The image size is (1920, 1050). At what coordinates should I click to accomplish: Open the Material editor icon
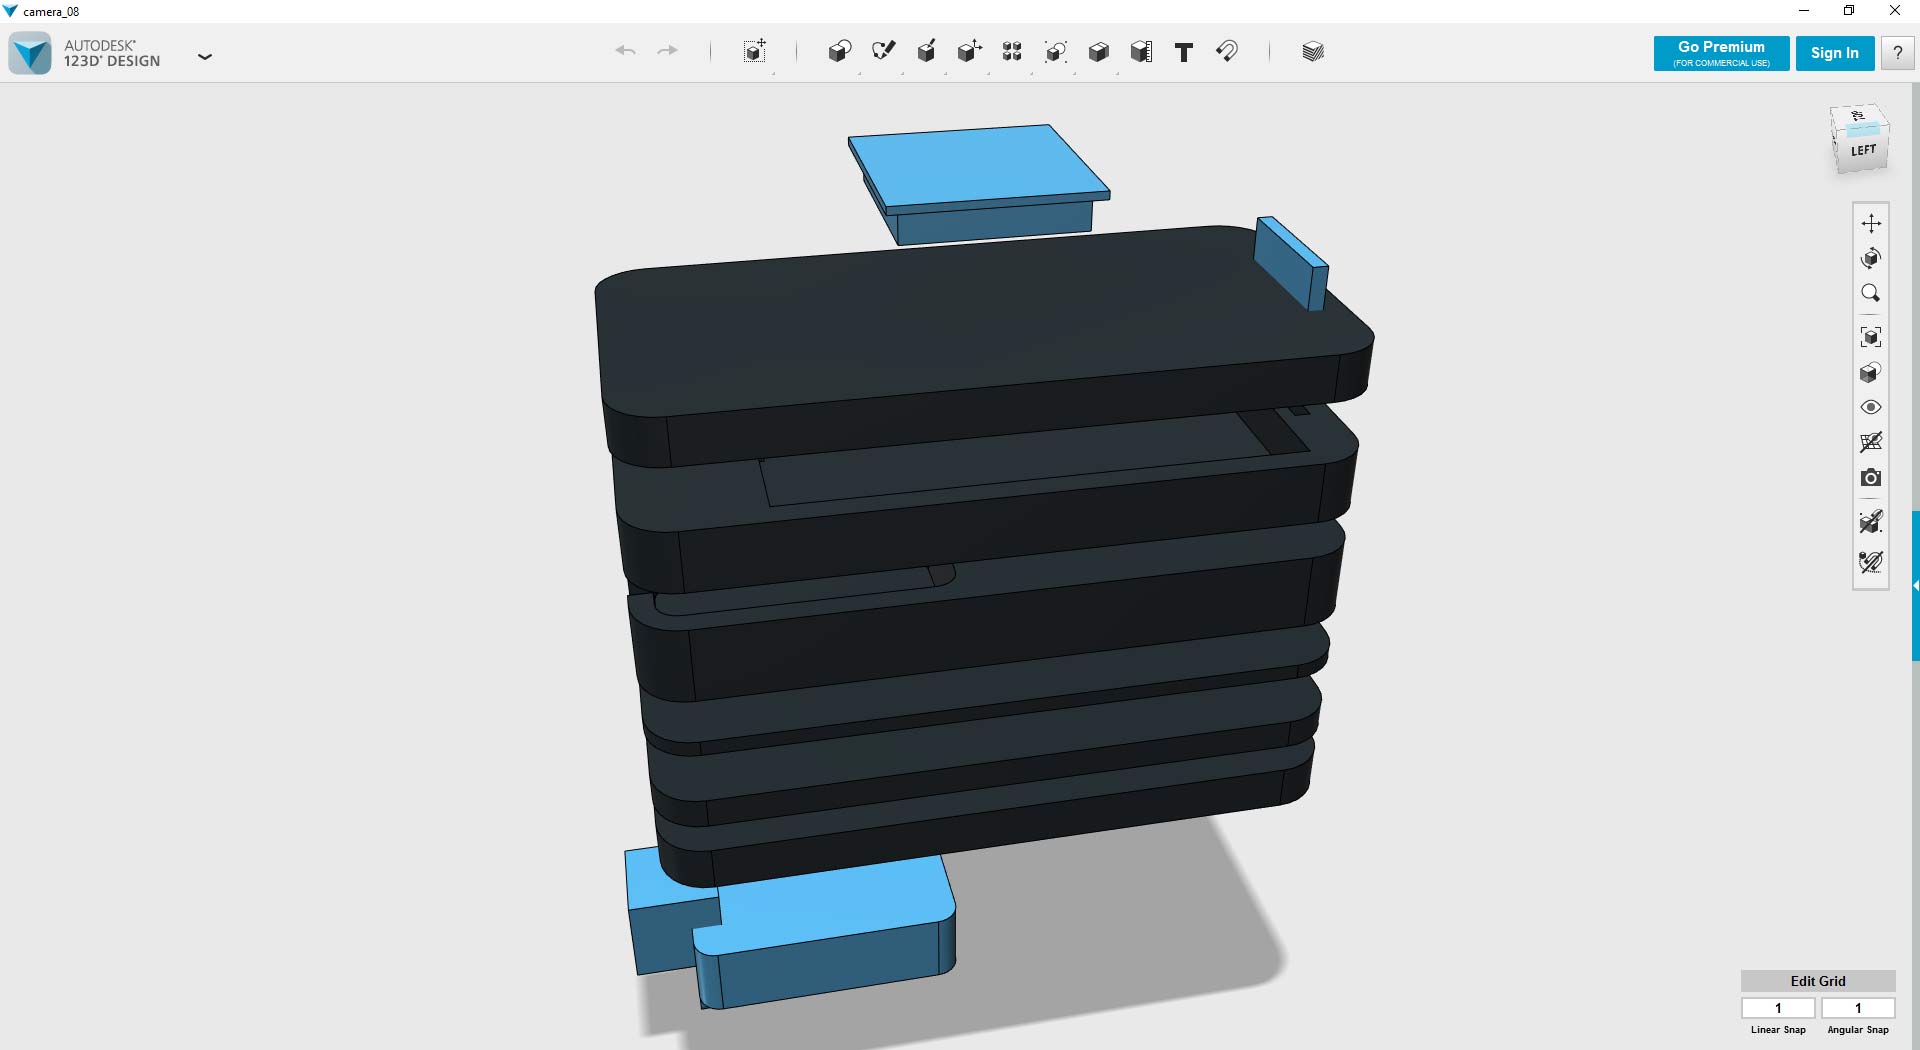(x=1311, y=52)
